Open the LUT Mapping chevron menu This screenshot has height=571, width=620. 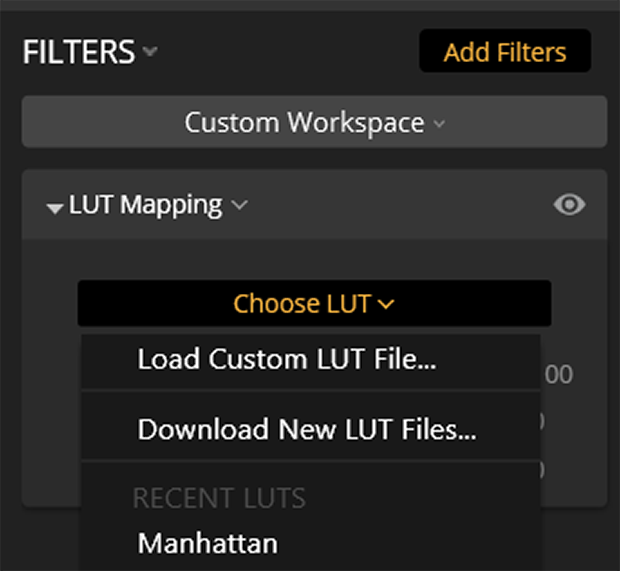point(240,205)
